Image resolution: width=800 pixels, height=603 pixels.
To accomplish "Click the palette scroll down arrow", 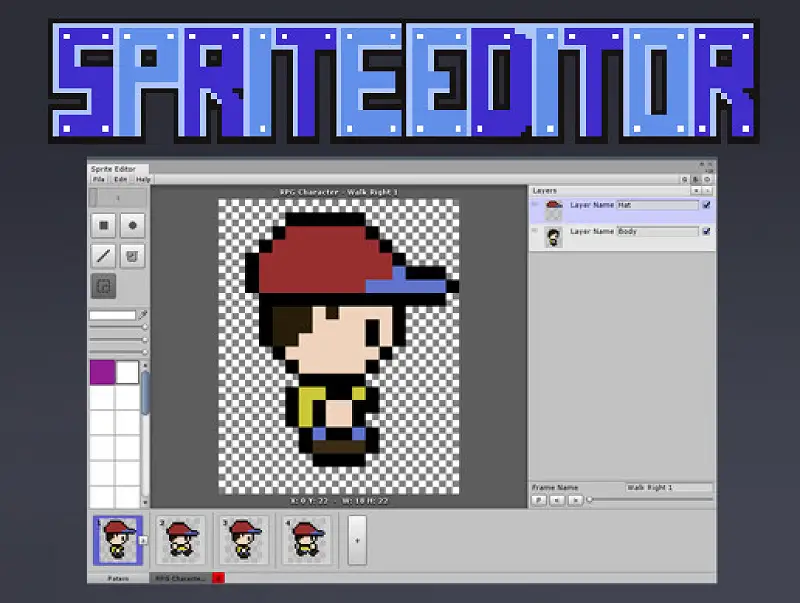I will click(x=145, y=502).
